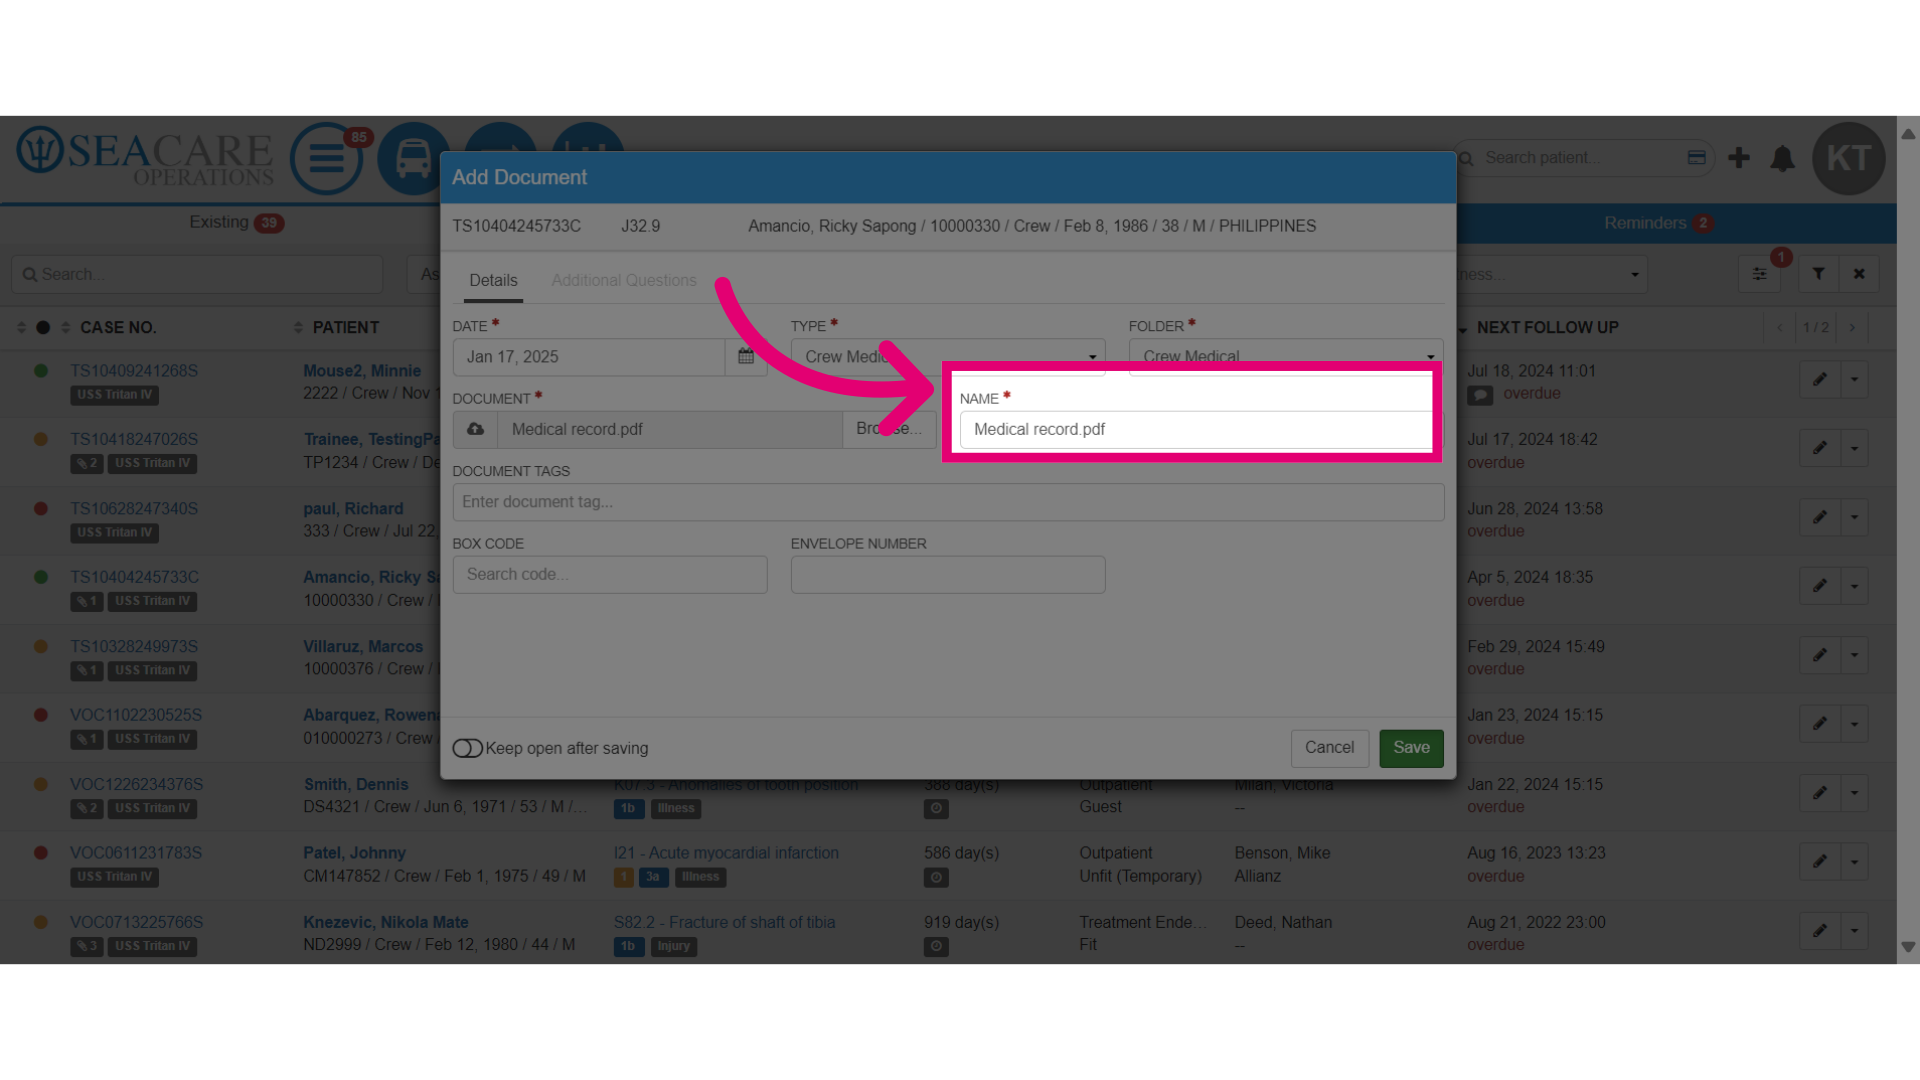Screen dimensions: 1920x1080
Task: Expand actions dropdown for TS10409241268S row
Action: coord(1855,379)
